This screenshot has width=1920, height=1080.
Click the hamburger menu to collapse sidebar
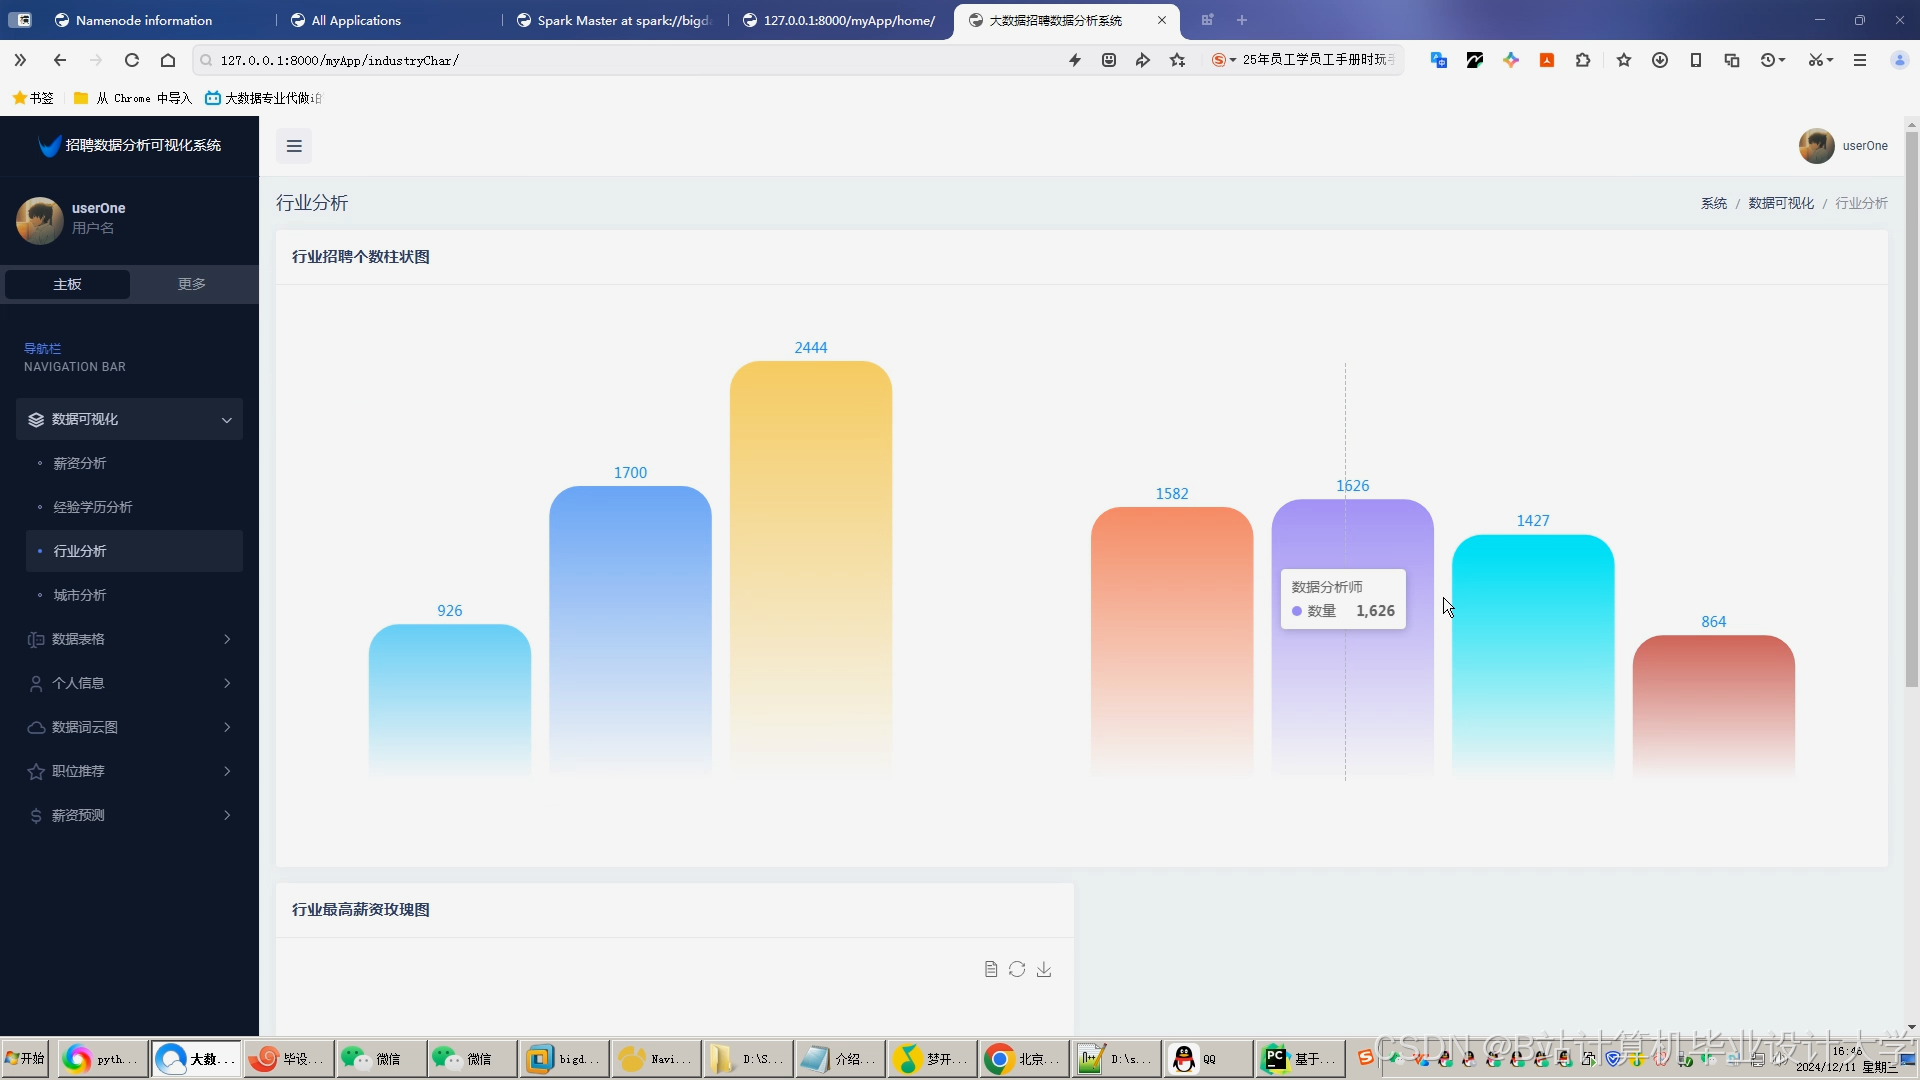[293, 146]
